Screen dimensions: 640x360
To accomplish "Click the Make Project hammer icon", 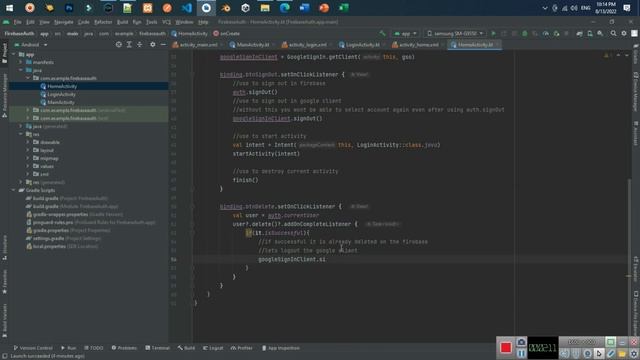I will click(382, 33).
